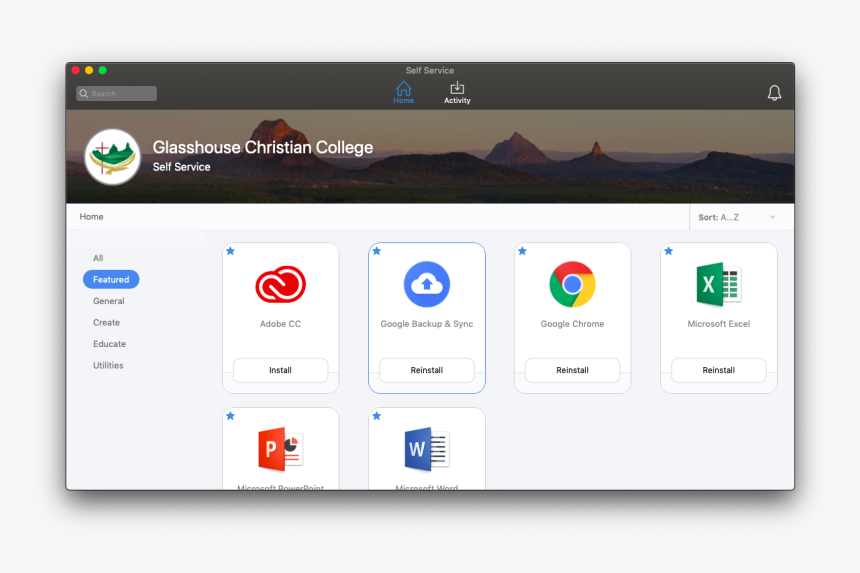
Task: Click the featured star on Microsoft Word
Action: pyautogui.click(x=376, y=416)
